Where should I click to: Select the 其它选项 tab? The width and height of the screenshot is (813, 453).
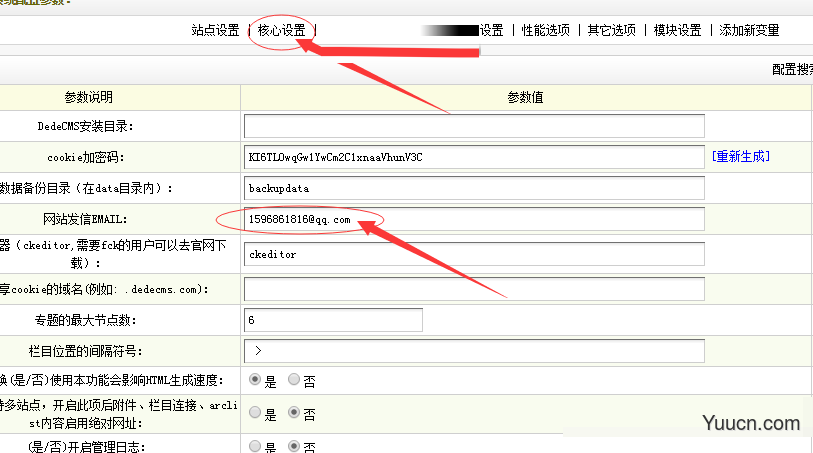tap(611, 30)
